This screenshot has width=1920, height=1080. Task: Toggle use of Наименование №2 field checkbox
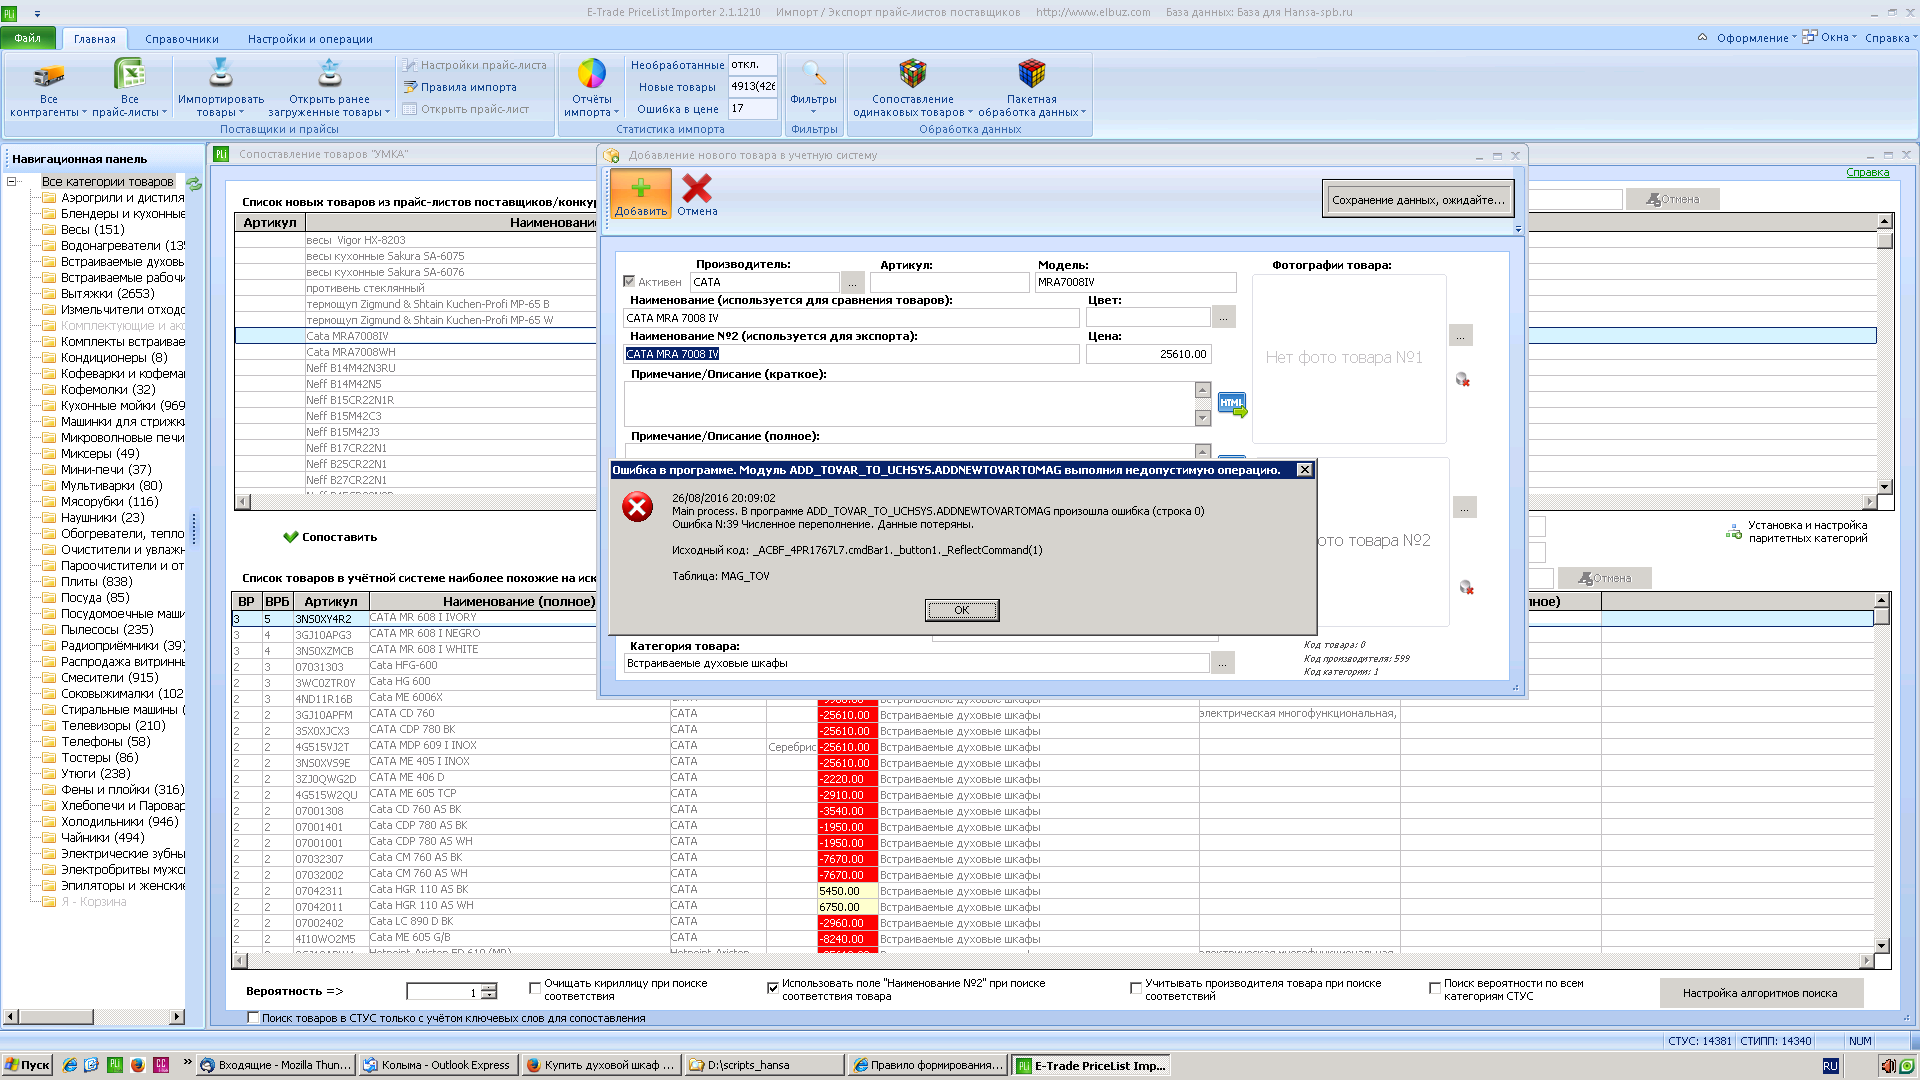772,989
